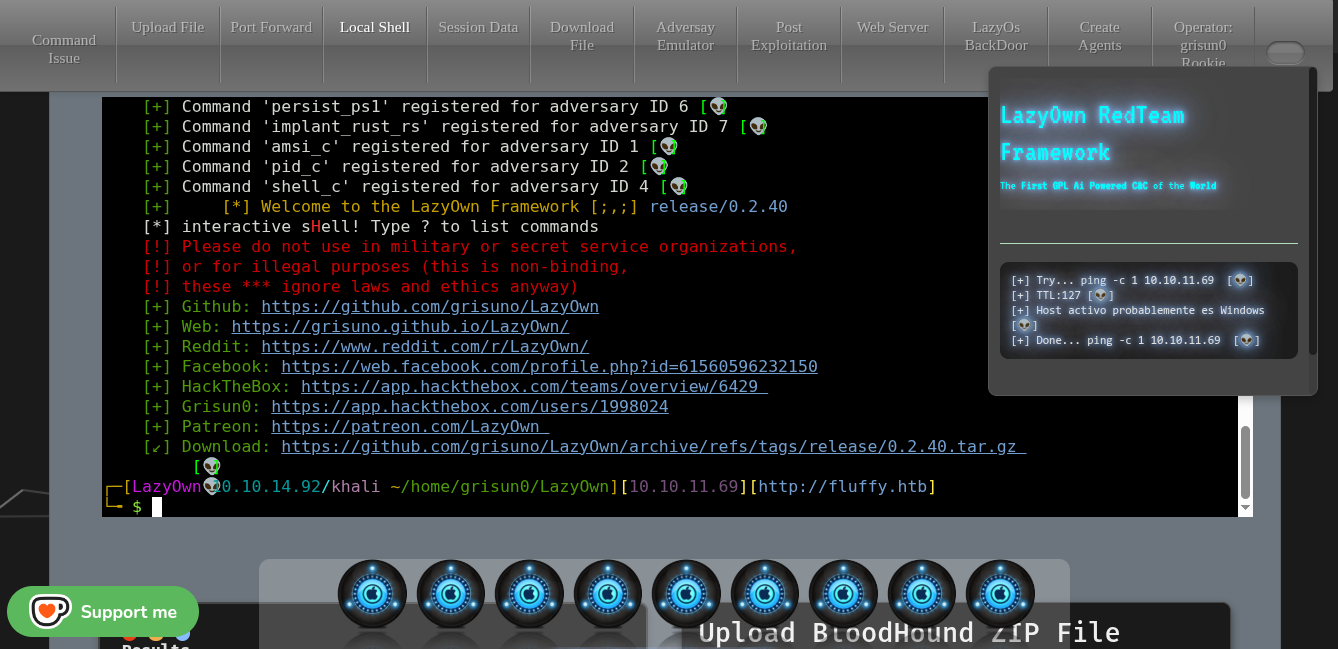This screenshot has width=1338, height=649.
Task: Click the first glowing round dock icon
Action: [x=372, y=594]
